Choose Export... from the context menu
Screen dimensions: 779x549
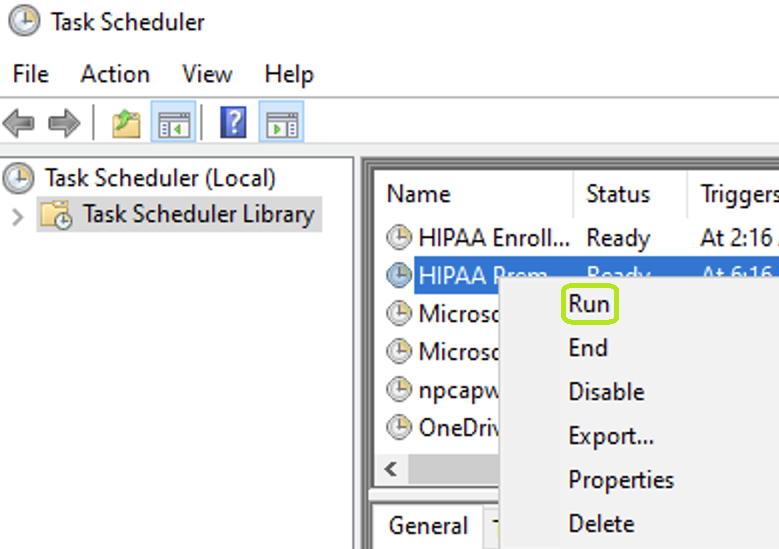pos(611,436)
